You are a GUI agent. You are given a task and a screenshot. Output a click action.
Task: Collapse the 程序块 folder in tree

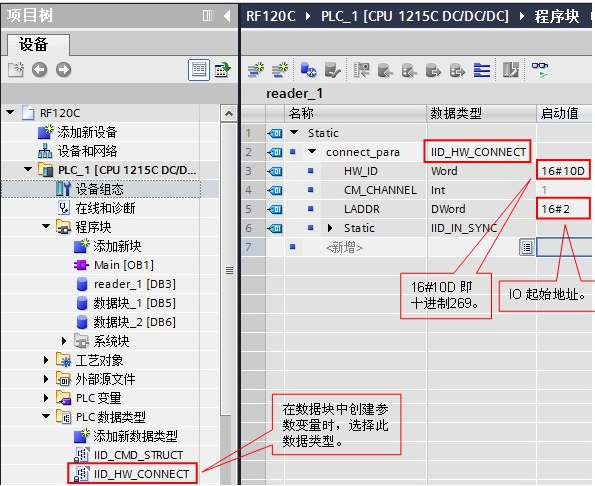[46, 226]
